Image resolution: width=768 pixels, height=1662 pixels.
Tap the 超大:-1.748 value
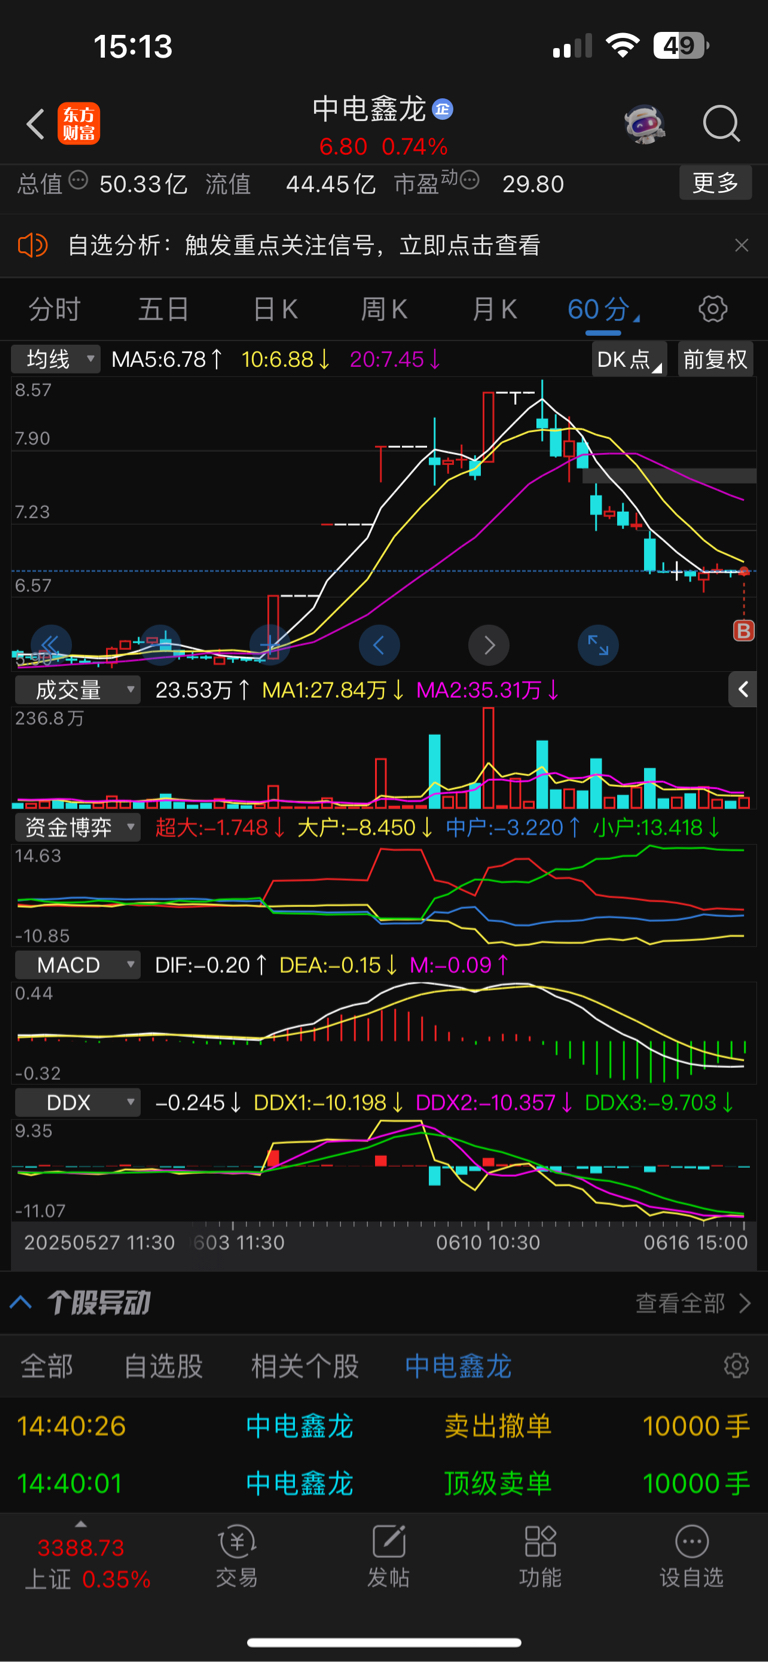coord(220,827)
